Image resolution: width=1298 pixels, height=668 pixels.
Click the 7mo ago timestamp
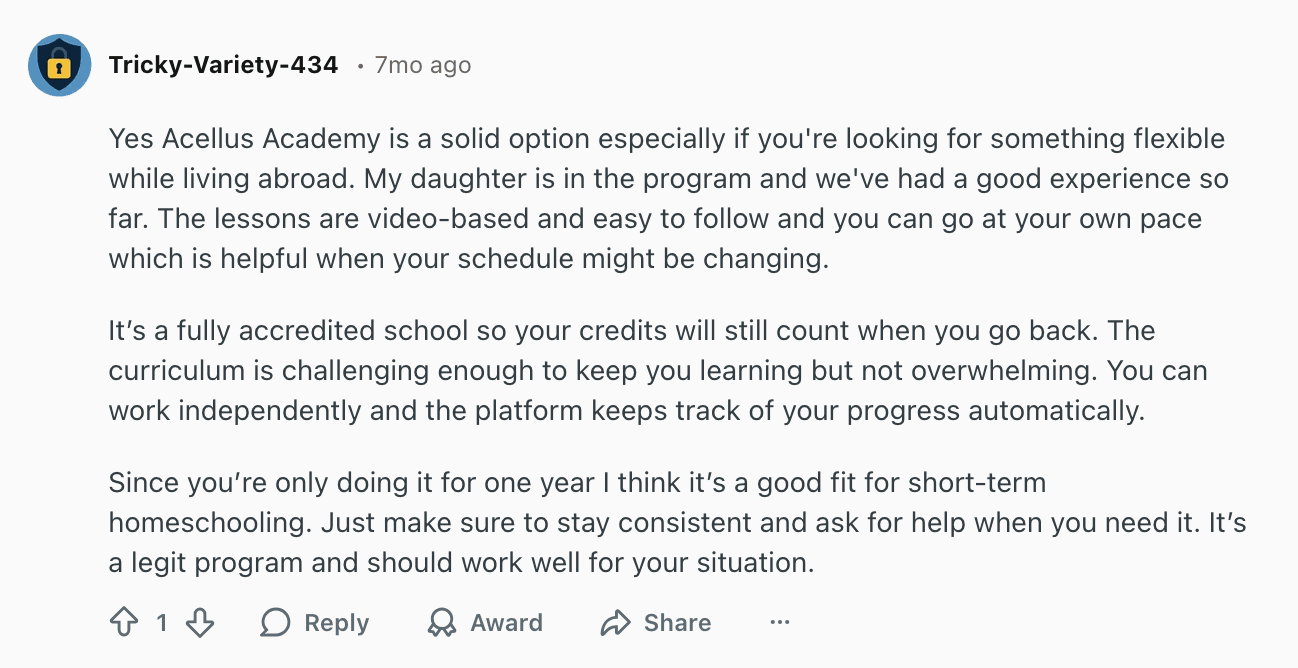click(x=421, y=65)
